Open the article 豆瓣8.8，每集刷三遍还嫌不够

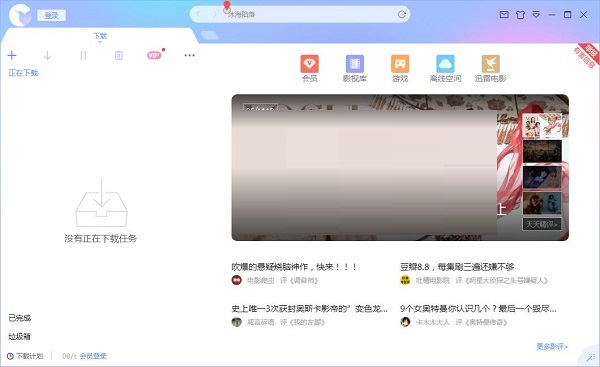(457, 267)
